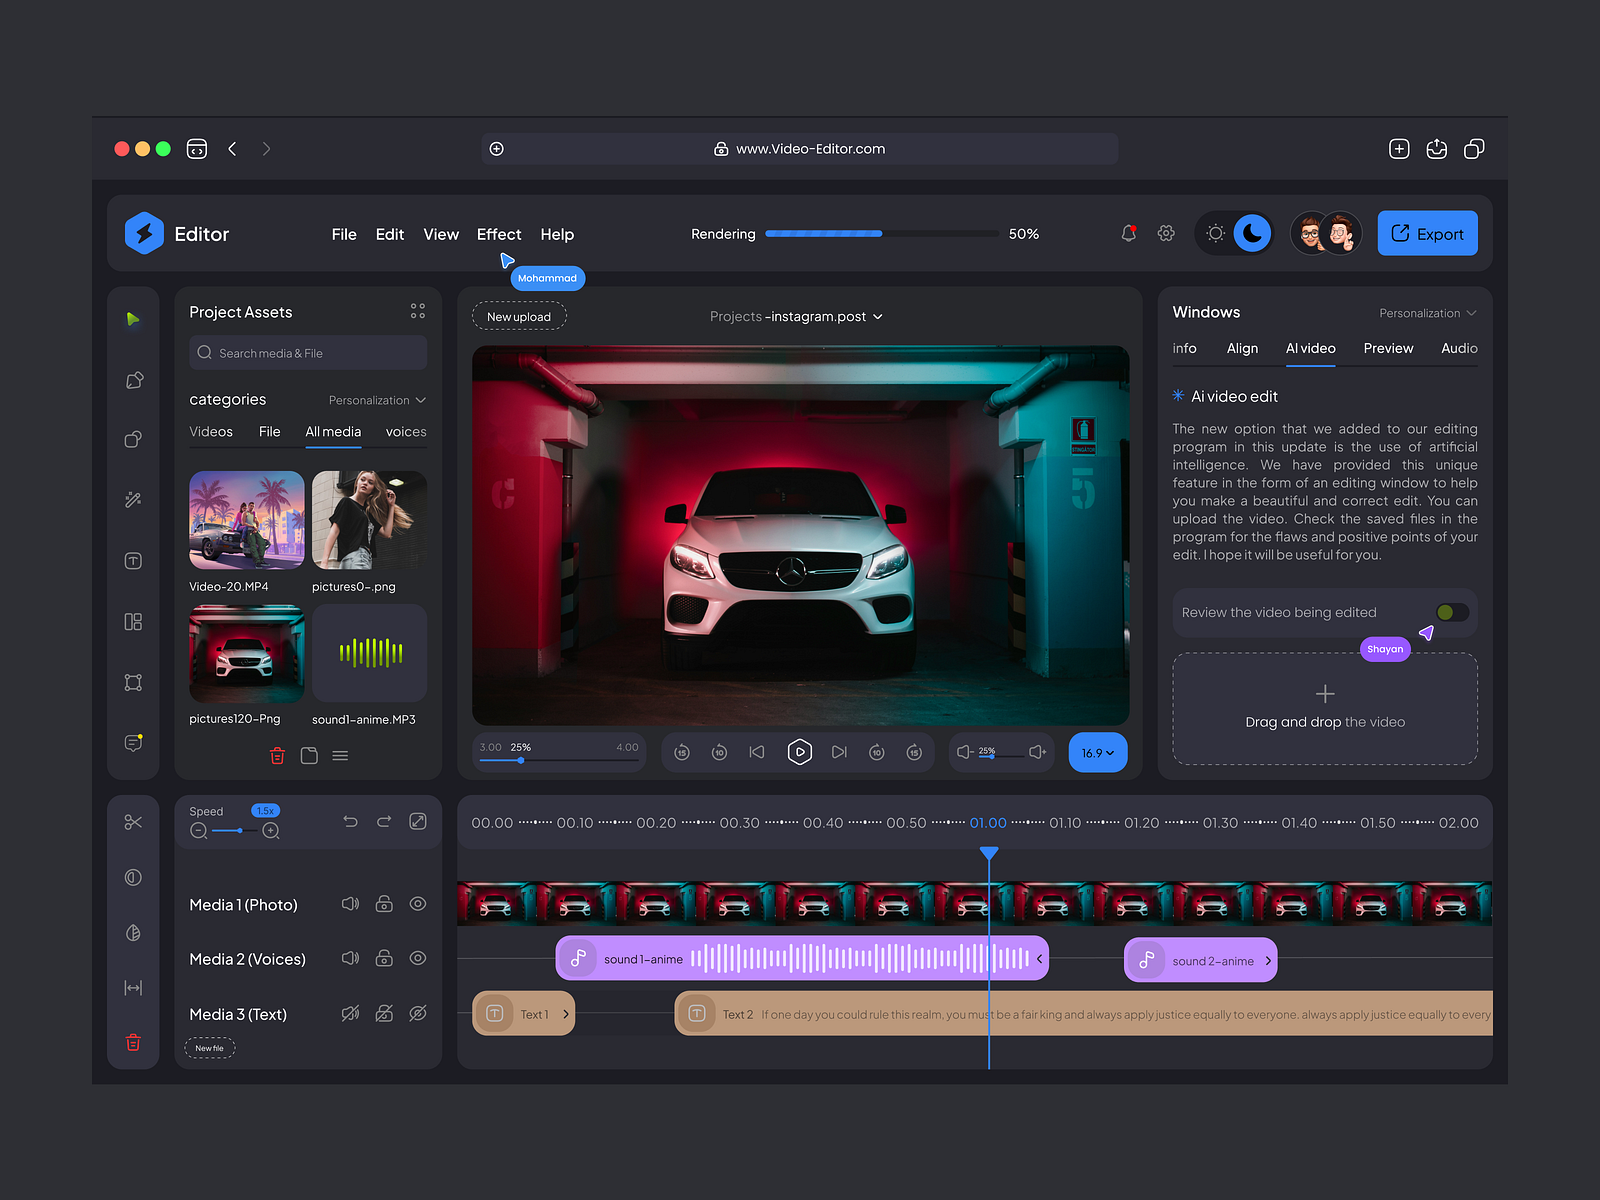This screenshot has height=1200, width=1600.
Task: Select the pen tool in the left sidebar
Action: [x=133, y=380]
